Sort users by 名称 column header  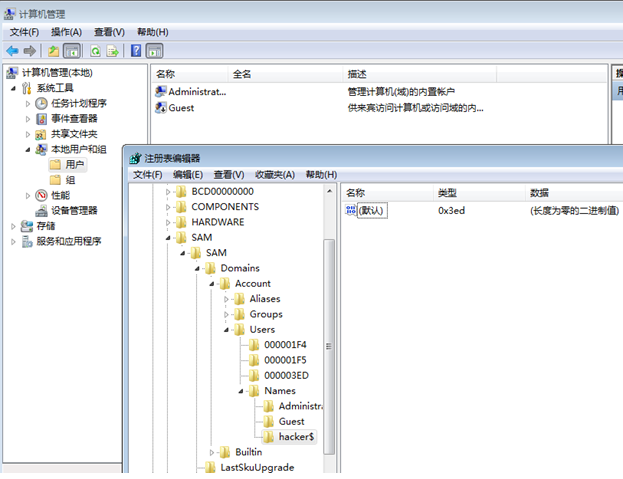190,74
